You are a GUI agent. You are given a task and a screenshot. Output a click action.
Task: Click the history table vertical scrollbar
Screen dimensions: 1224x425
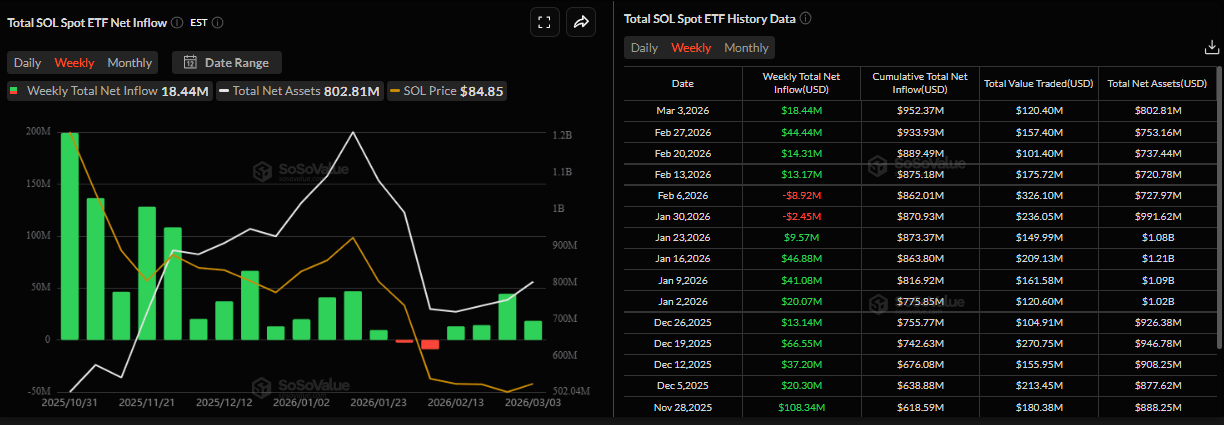pyautogui.click(x=1219, y=200)
